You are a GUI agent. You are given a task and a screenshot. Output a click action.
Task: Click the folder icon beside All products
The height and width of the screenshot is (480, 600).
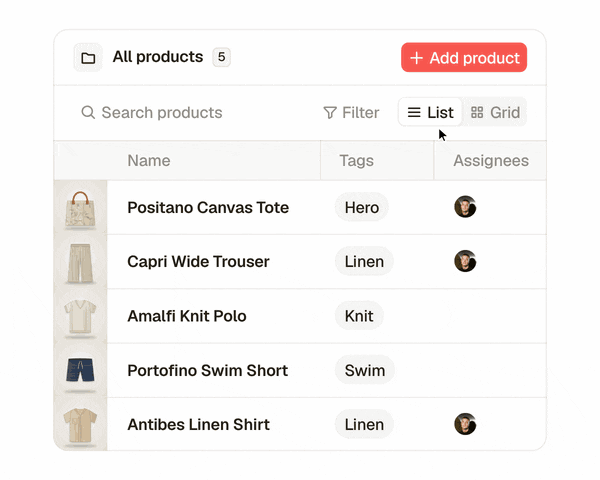(88, 58)
